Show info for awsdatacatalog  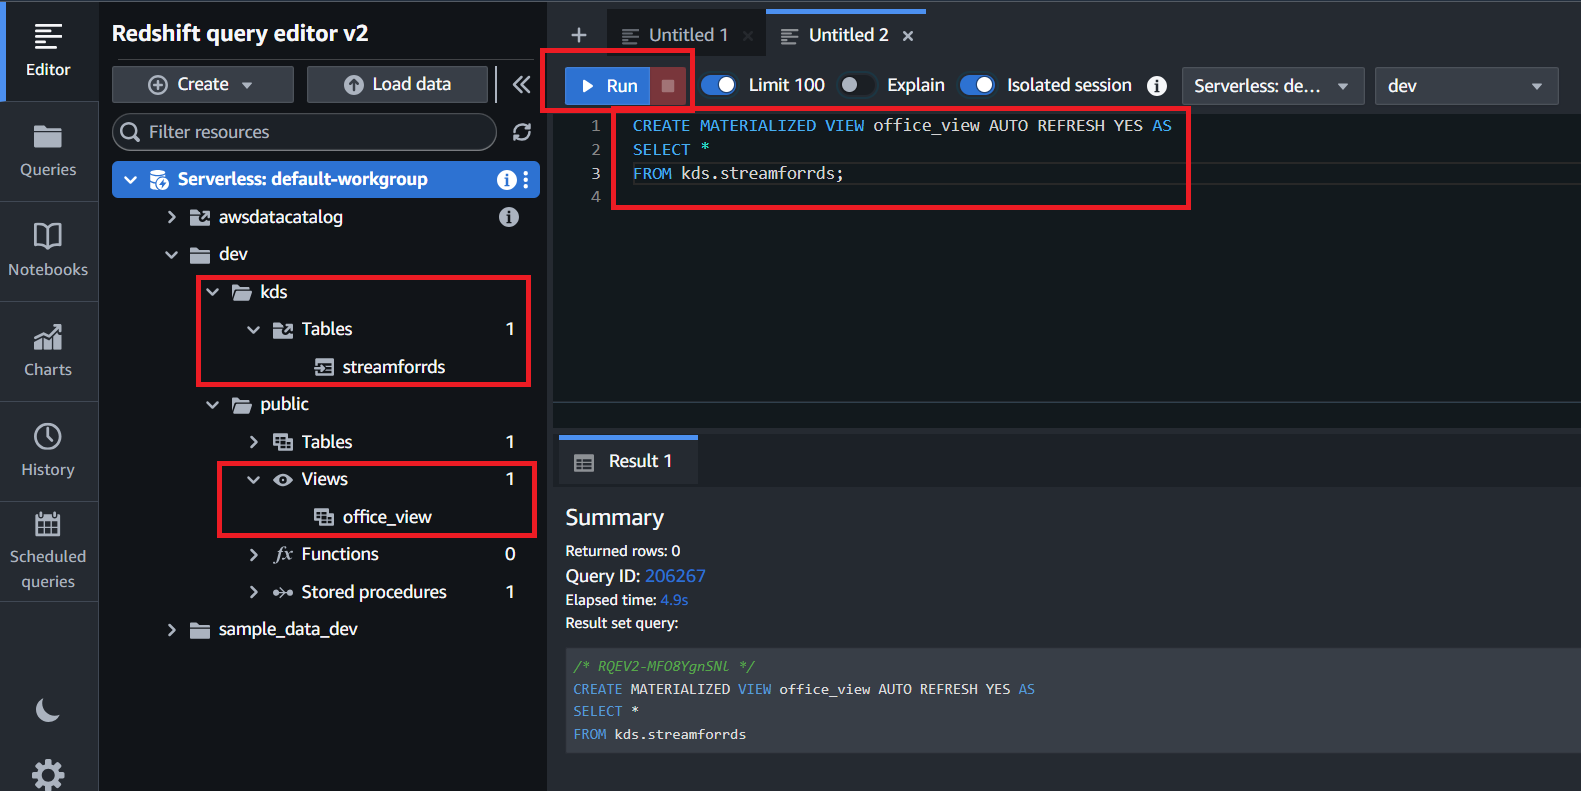click(x=509, y=217)
